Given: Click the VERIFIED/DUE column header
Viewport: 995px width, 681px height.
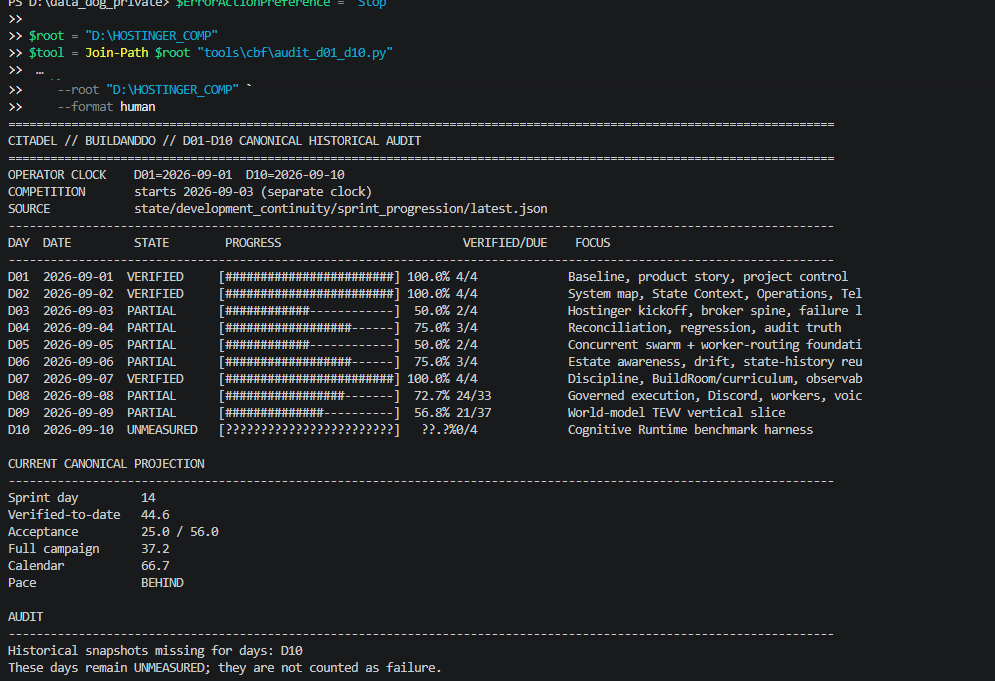Looking at the screenshot, I should pos(505,243).
